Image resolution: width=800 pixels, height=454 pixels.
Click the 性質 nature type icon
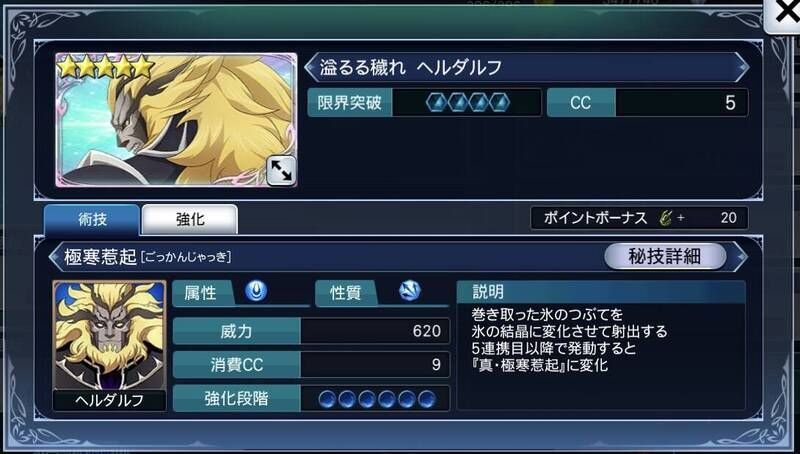pos(410,291)
